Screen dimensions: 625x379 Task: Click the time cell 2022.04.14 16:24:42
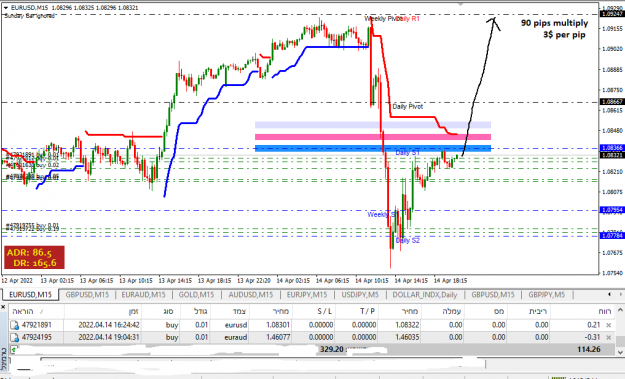(109, 325)
